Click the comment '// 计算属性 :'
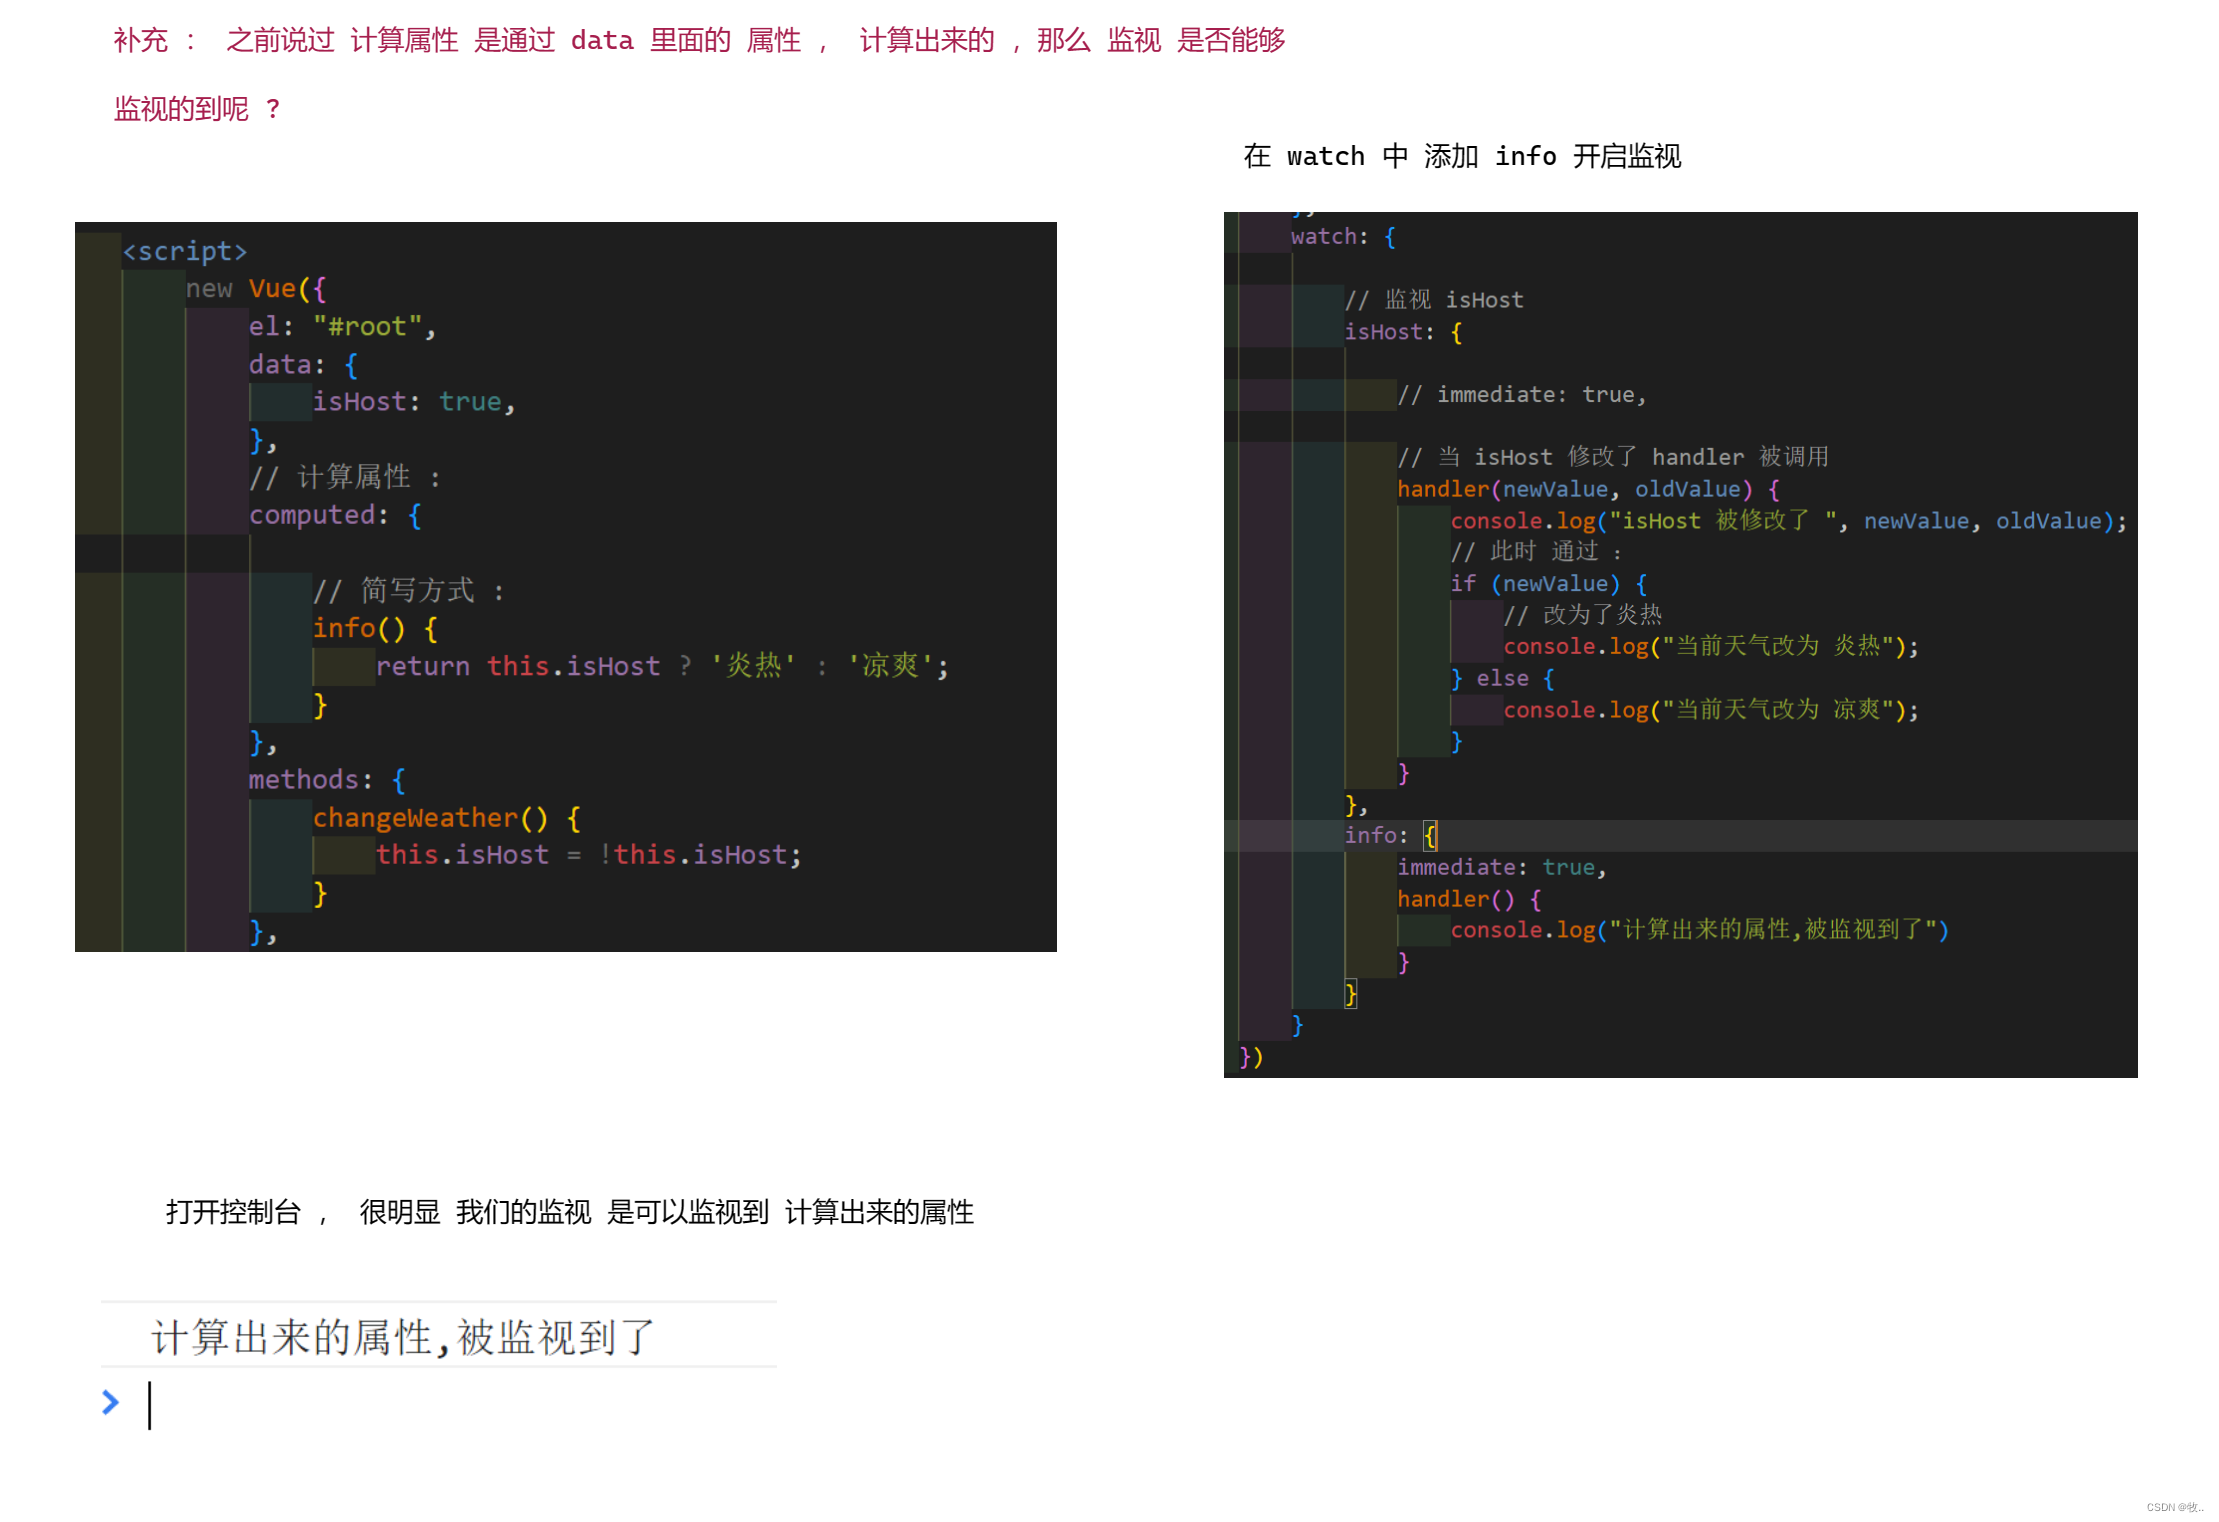The height and width of the screenshot is (1522, 2219). tap(345, 477)
